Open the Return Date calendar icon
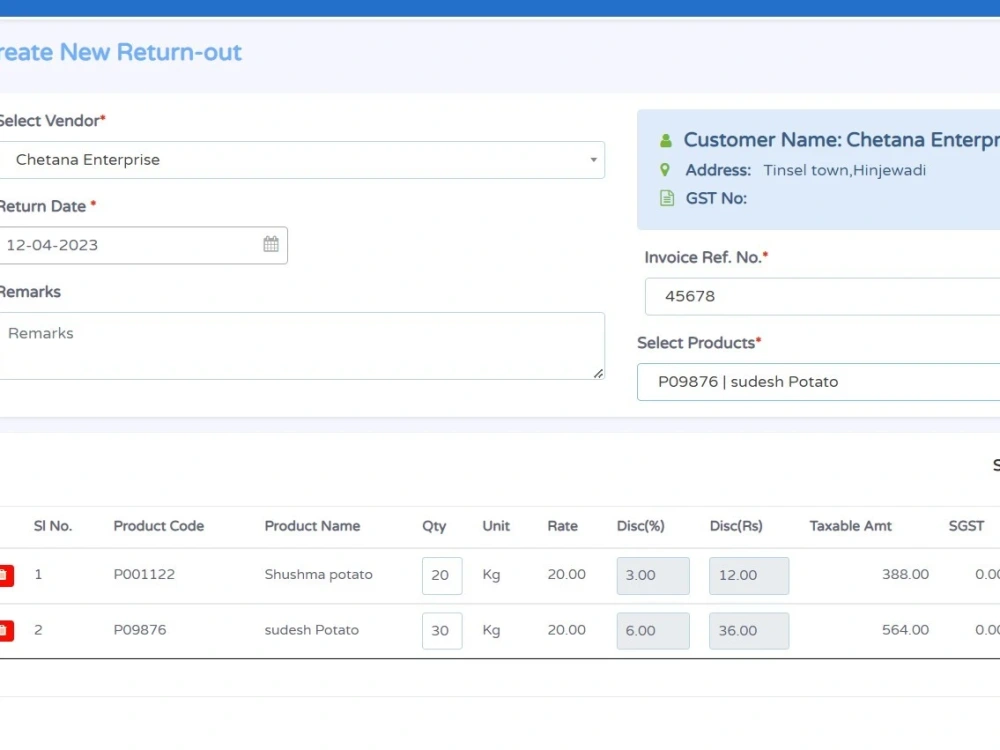Image resolution: width=1000 pixels, height=750 pixels. (271, 244)
